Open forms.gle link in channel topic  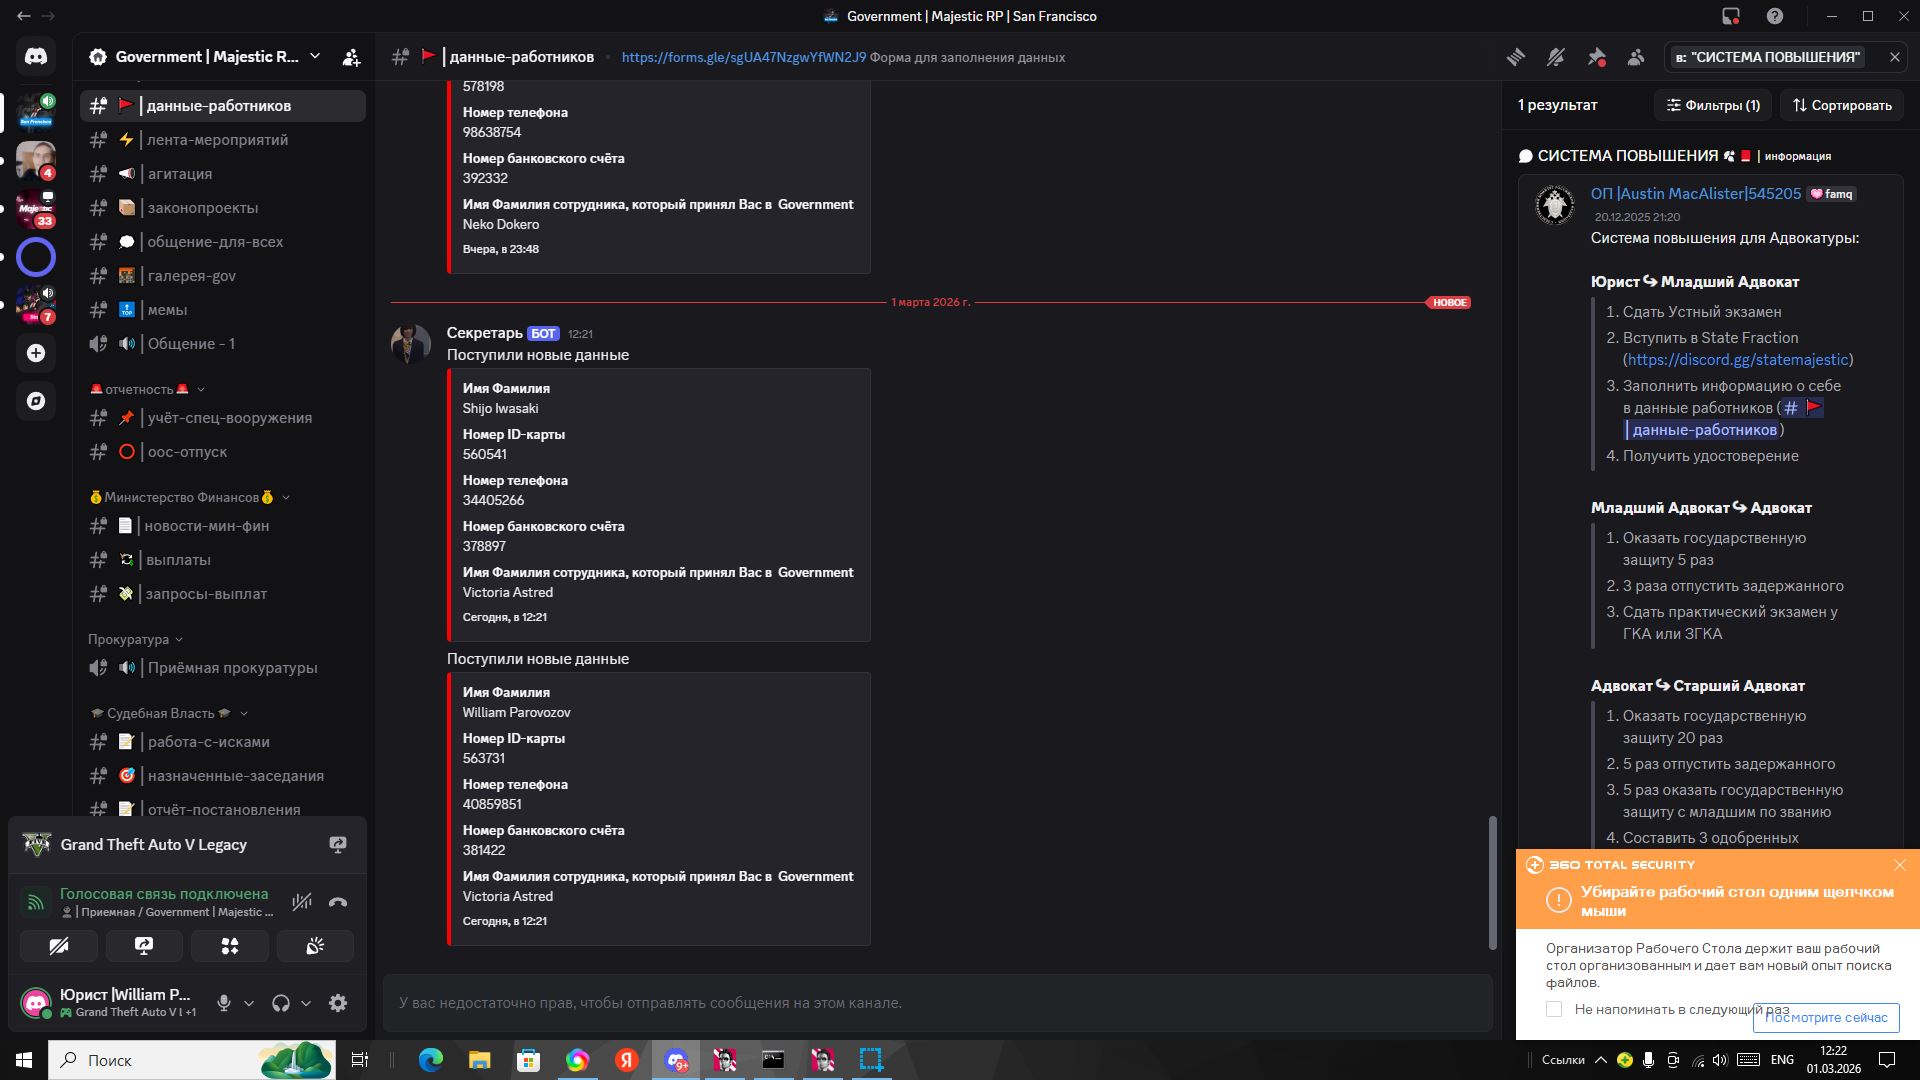pos(743,57)
